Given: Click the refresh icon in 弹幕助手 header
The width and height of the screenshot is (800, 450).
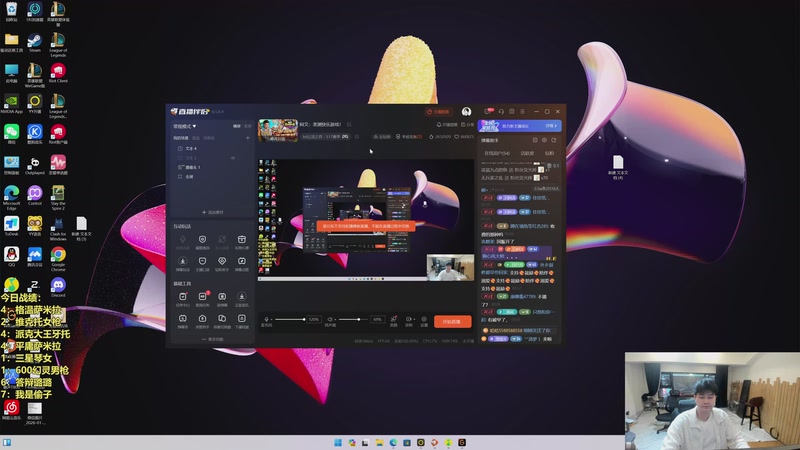Looking at the screenshot, I should 554,140.
